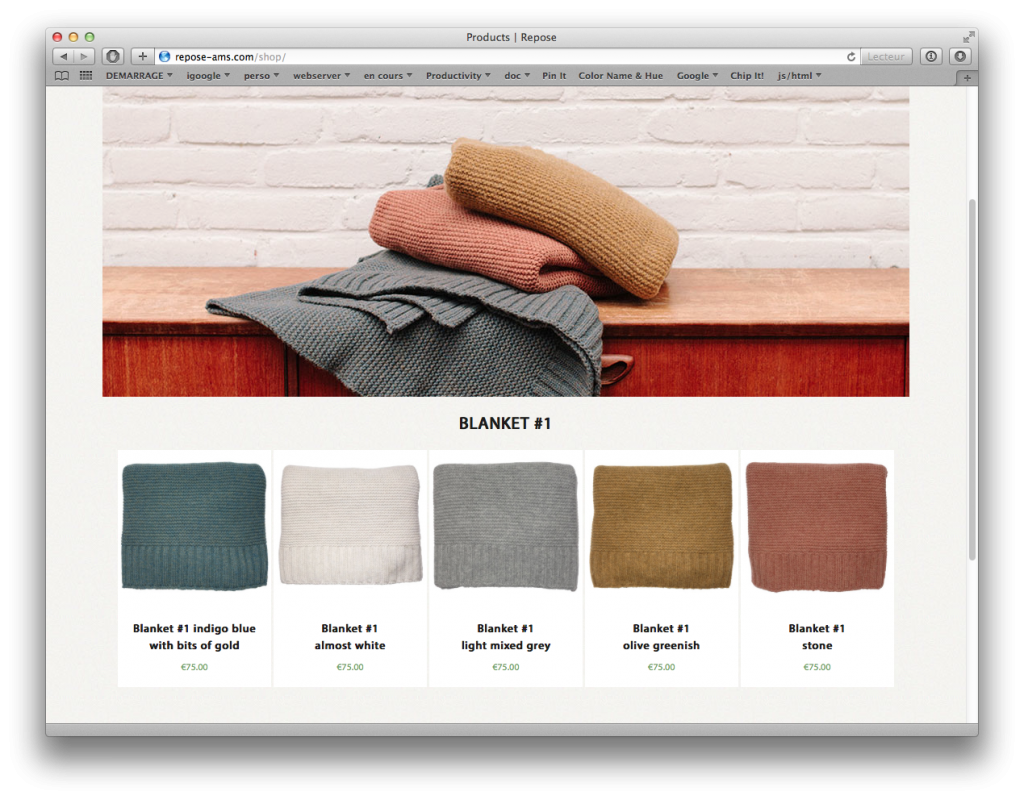
Task: Open the Productivity bookmarks dropdown
Action: (458, 76)
